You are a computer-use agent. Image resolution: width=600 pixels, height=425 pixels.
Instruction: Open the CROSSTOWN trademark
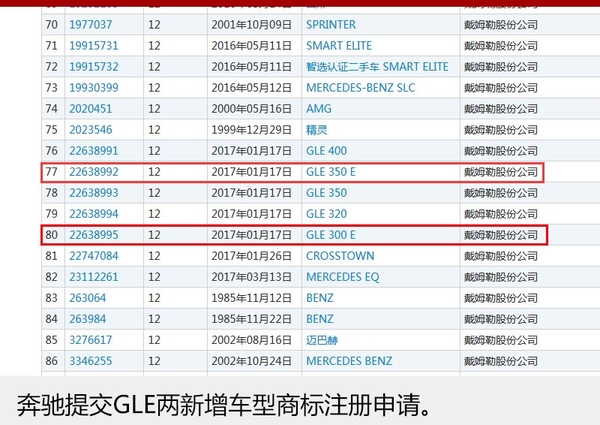(x=340, y=256)
